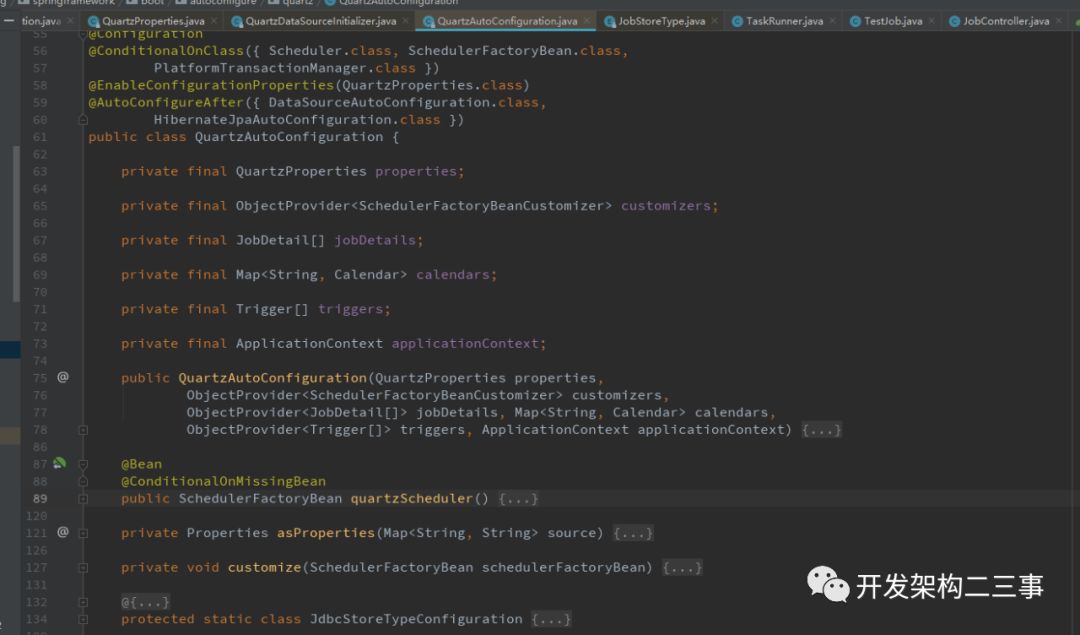Viewport: 1080px width, 635px height.
Task: Close the QuartzDataSourceInitializer.java tab
Action: pos(405,21)
